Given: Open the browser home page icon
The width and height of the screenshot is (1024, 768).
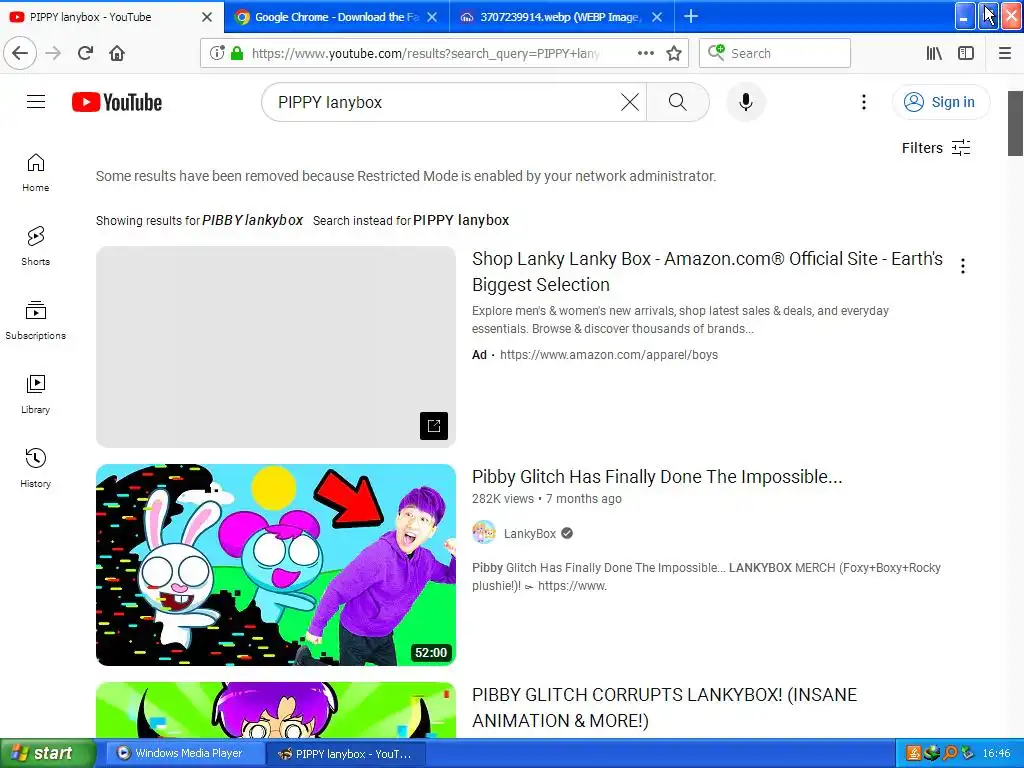Looking at the screenshot, I should (x=117, y=53).
